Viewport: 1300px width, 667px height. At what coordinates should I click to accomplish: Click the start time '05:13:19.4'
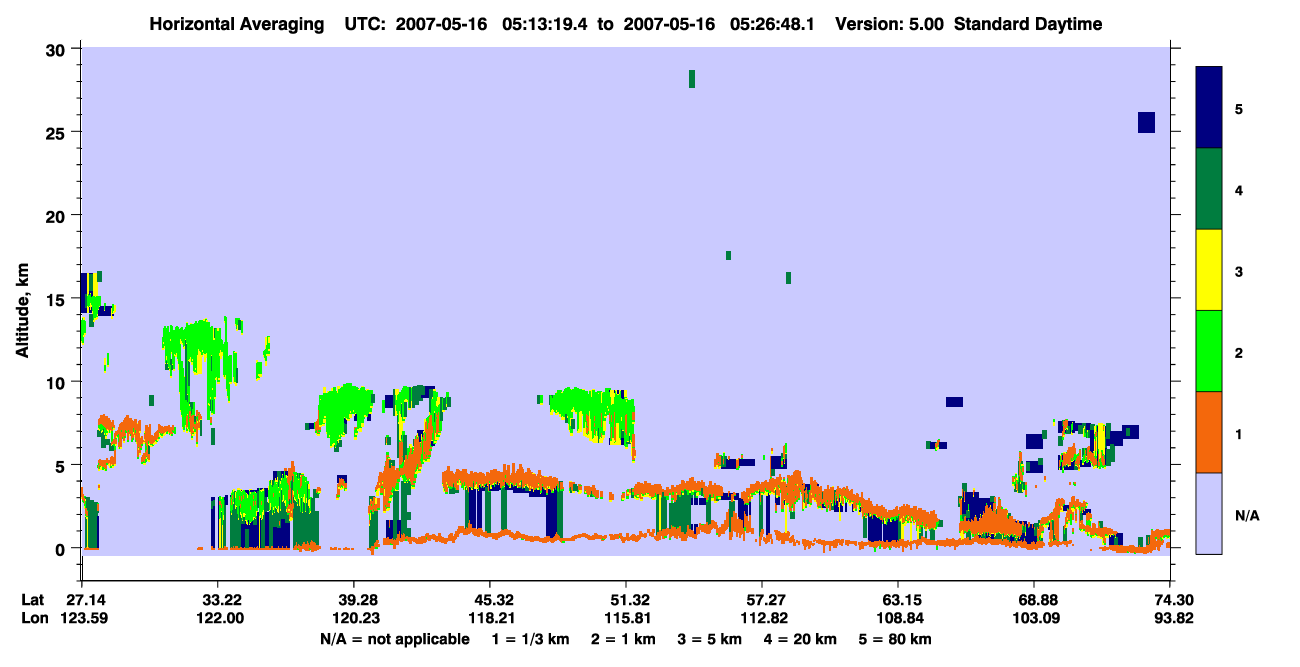[x=543, y=24]
